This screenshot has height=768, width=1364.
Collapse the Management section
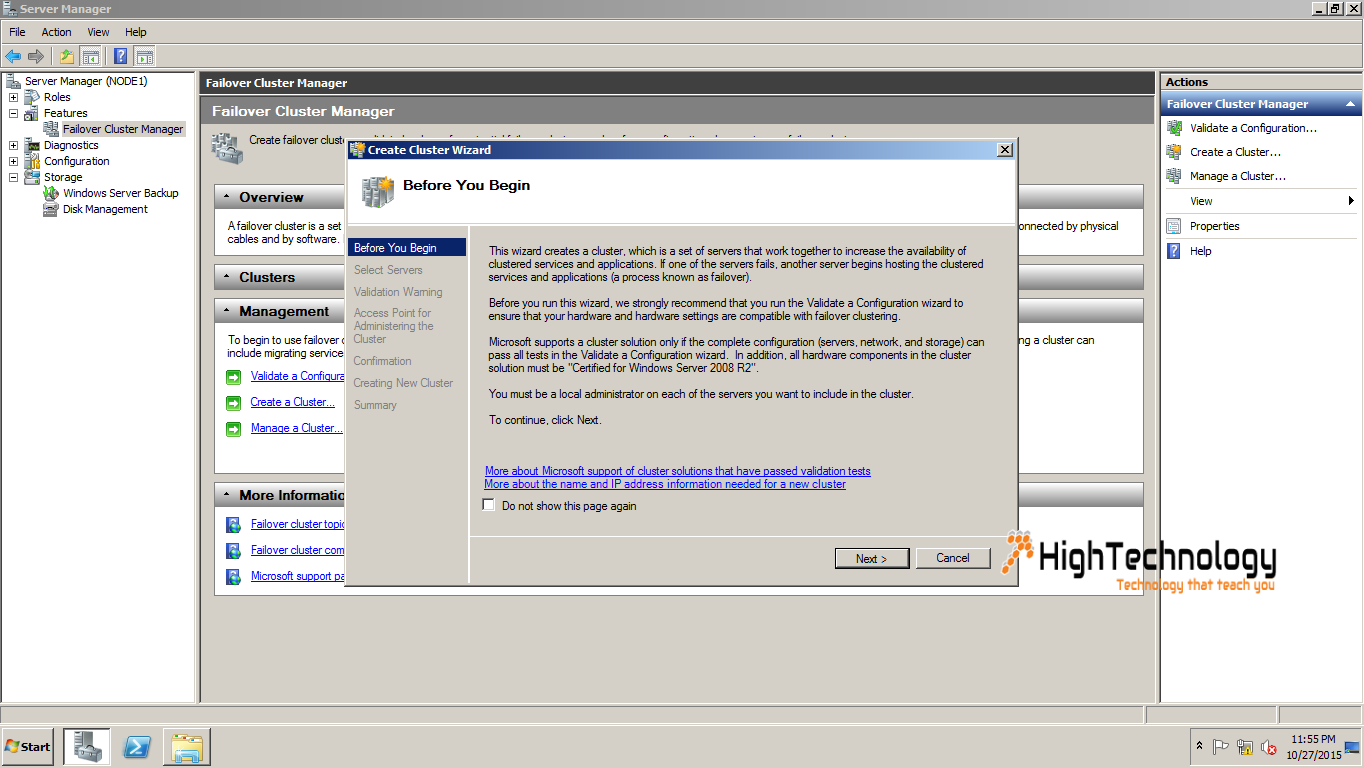[x=227, y=311]
